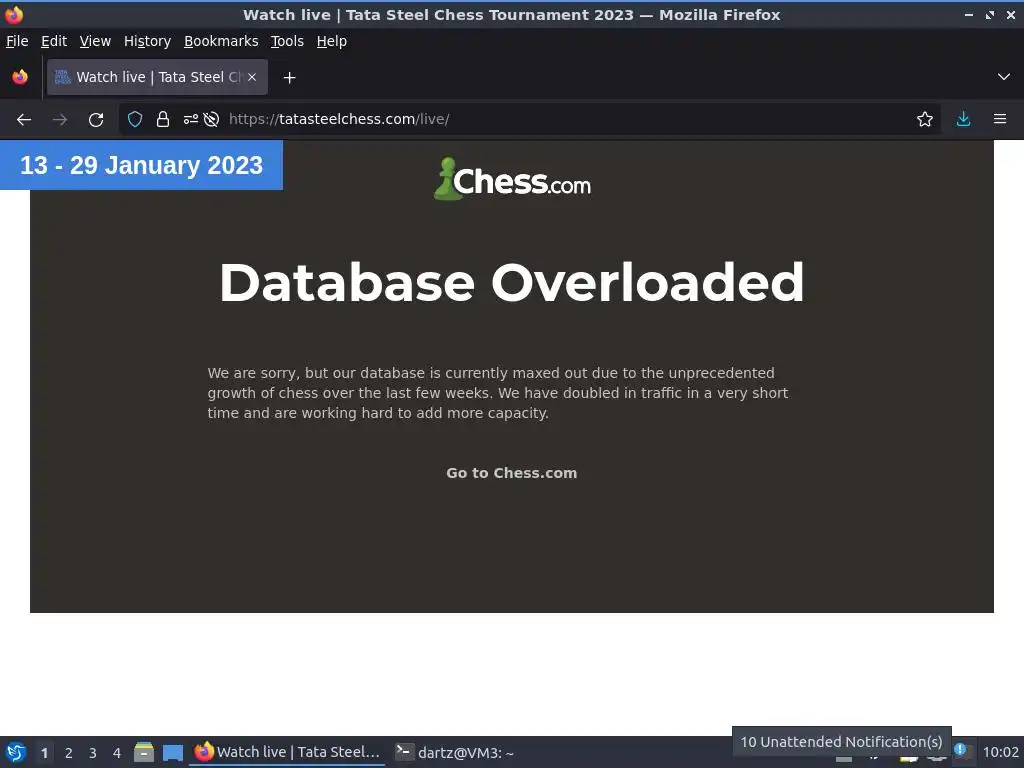Image resolution: width=1024 pixels, height=768 pixels.
Task: Open the Edit menu
Action: click(x=54, y=41)
